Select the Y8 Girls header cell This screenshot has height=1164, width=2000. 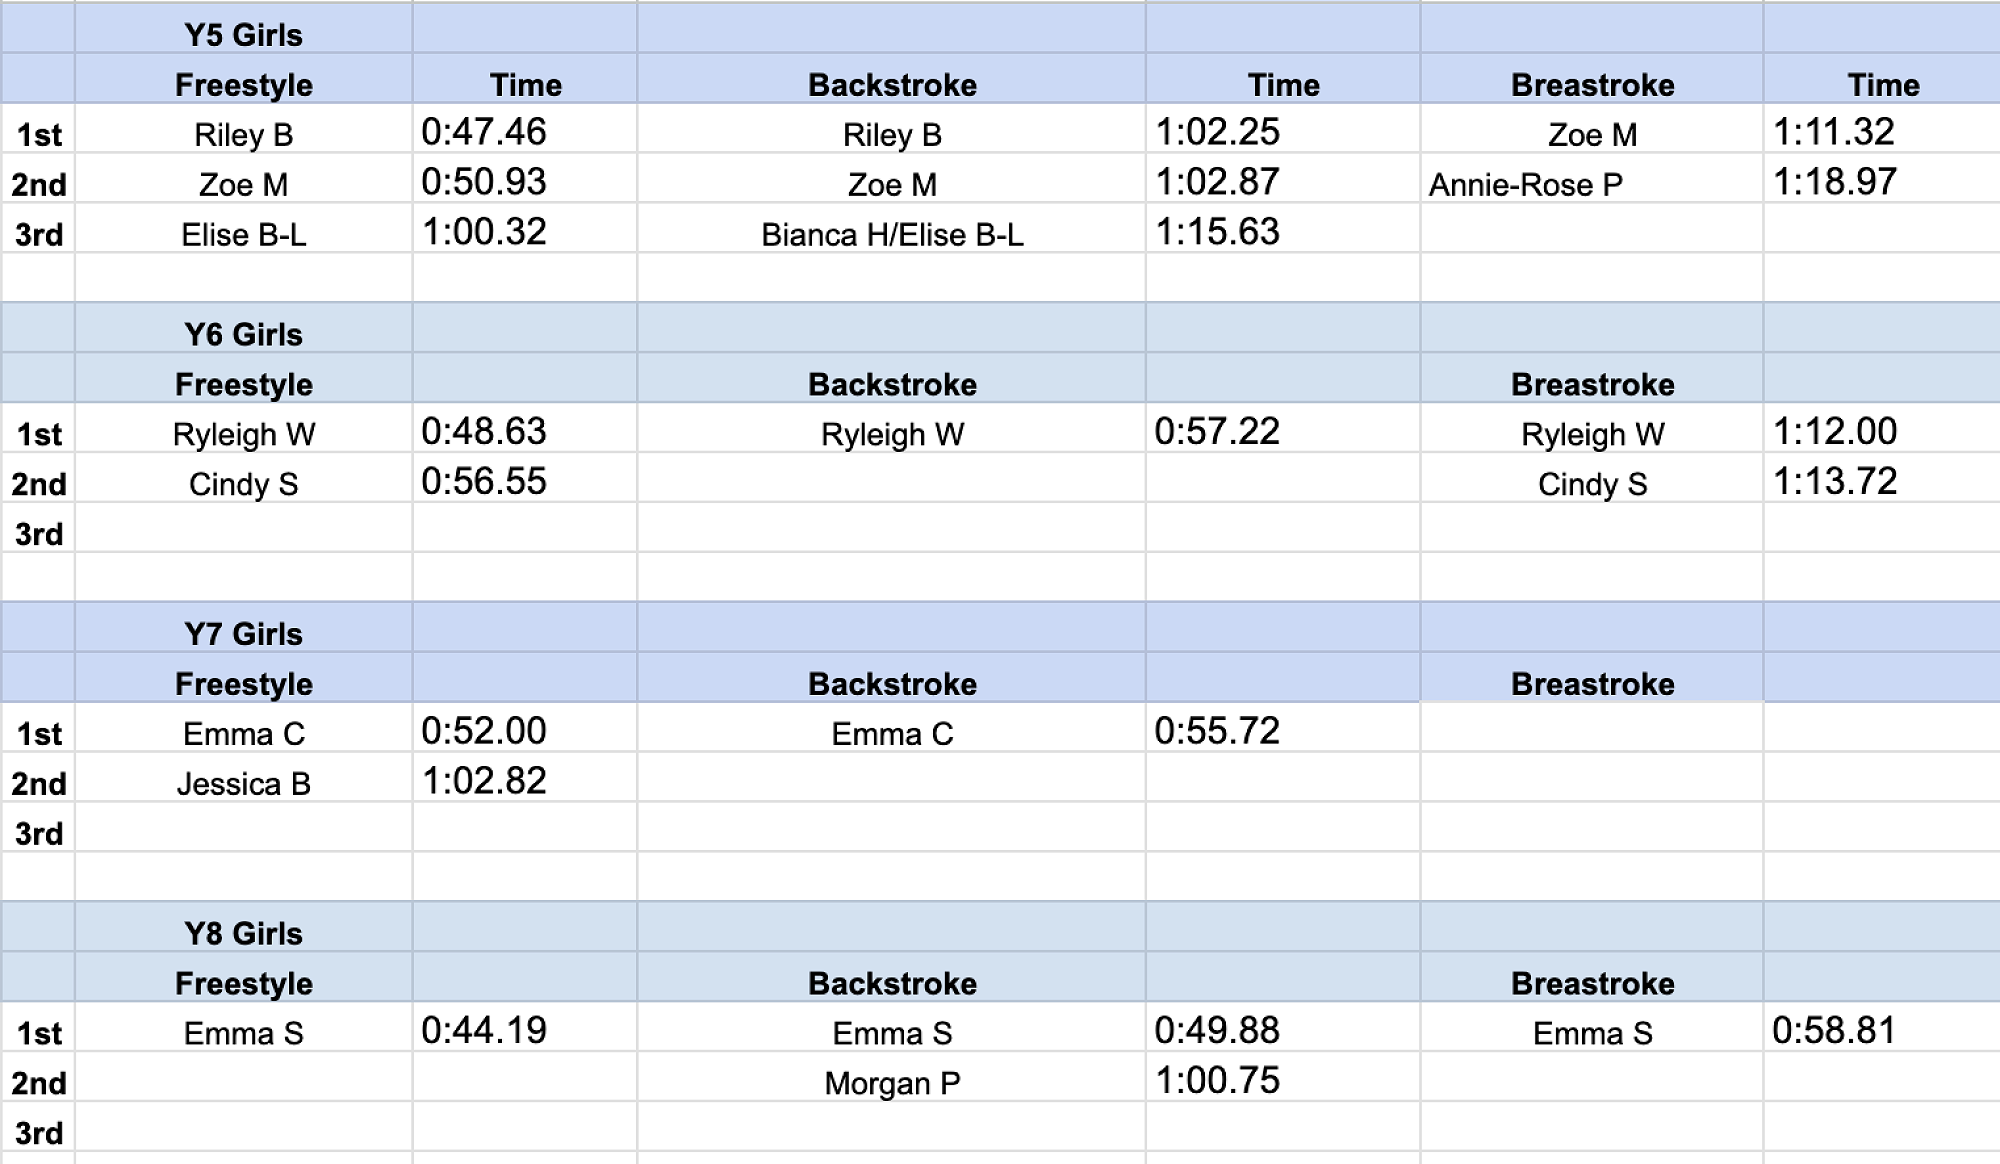click(x=243, y=933)
